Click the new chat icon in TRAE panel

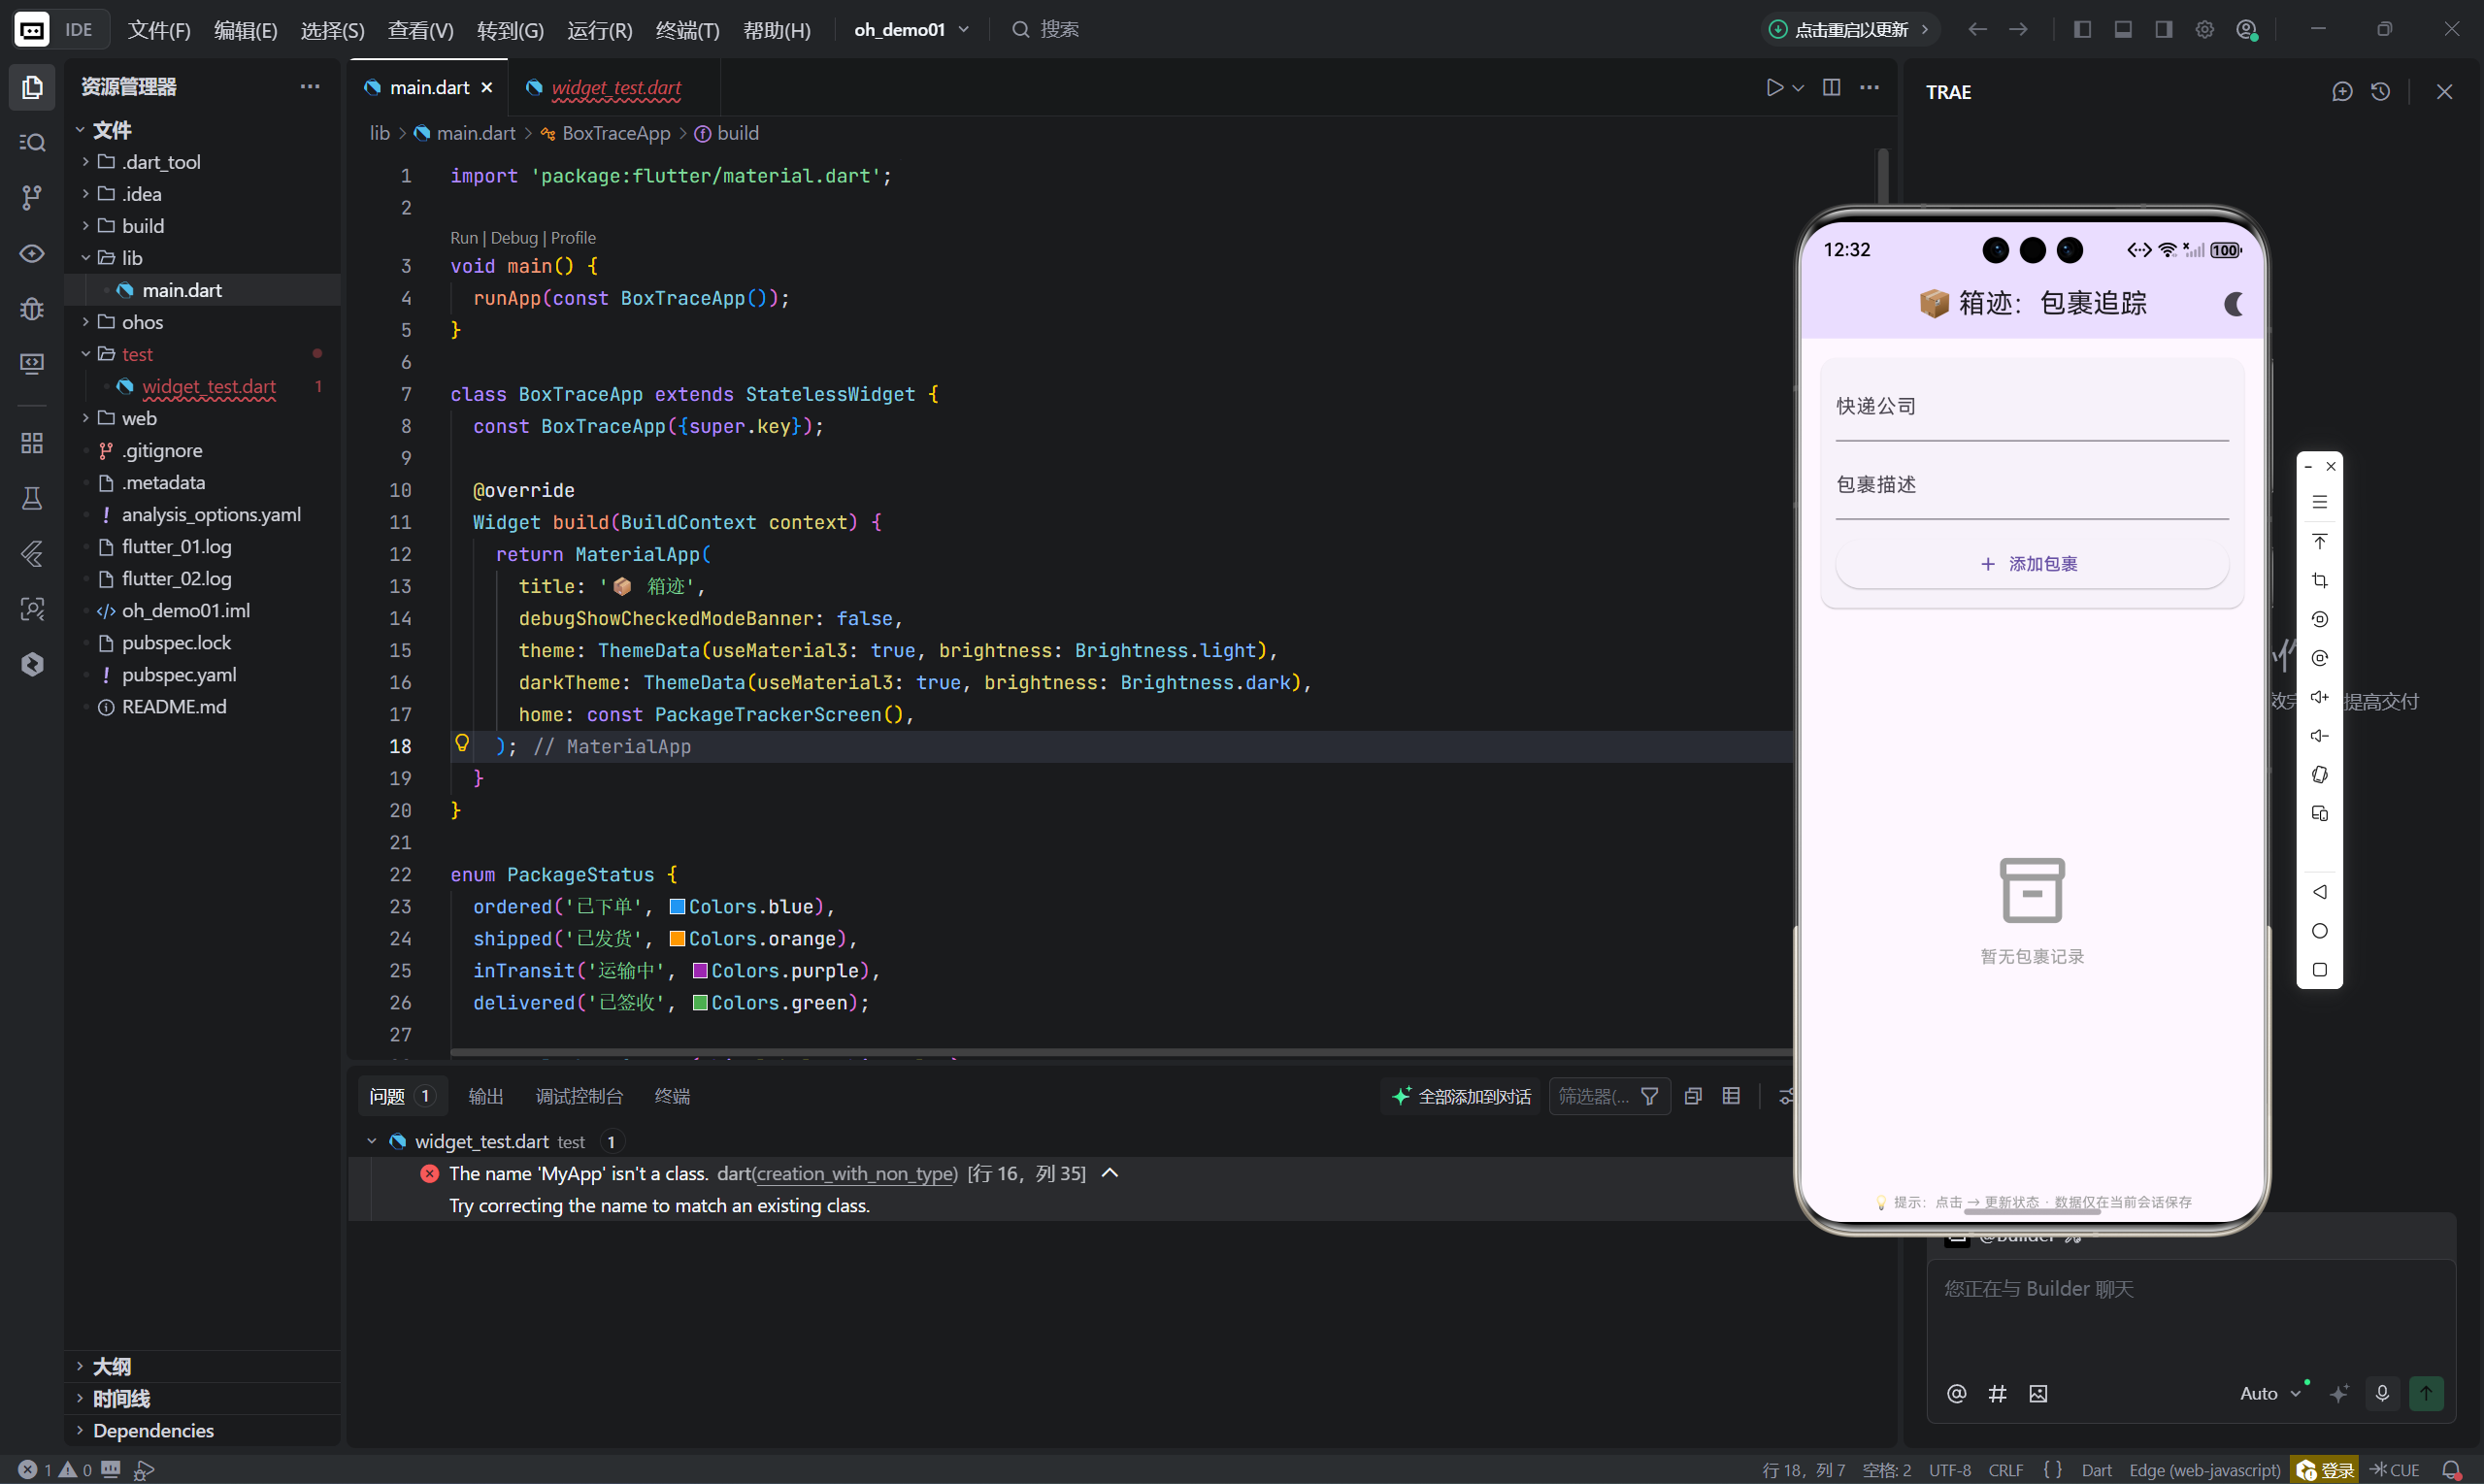click(2342, 92)
